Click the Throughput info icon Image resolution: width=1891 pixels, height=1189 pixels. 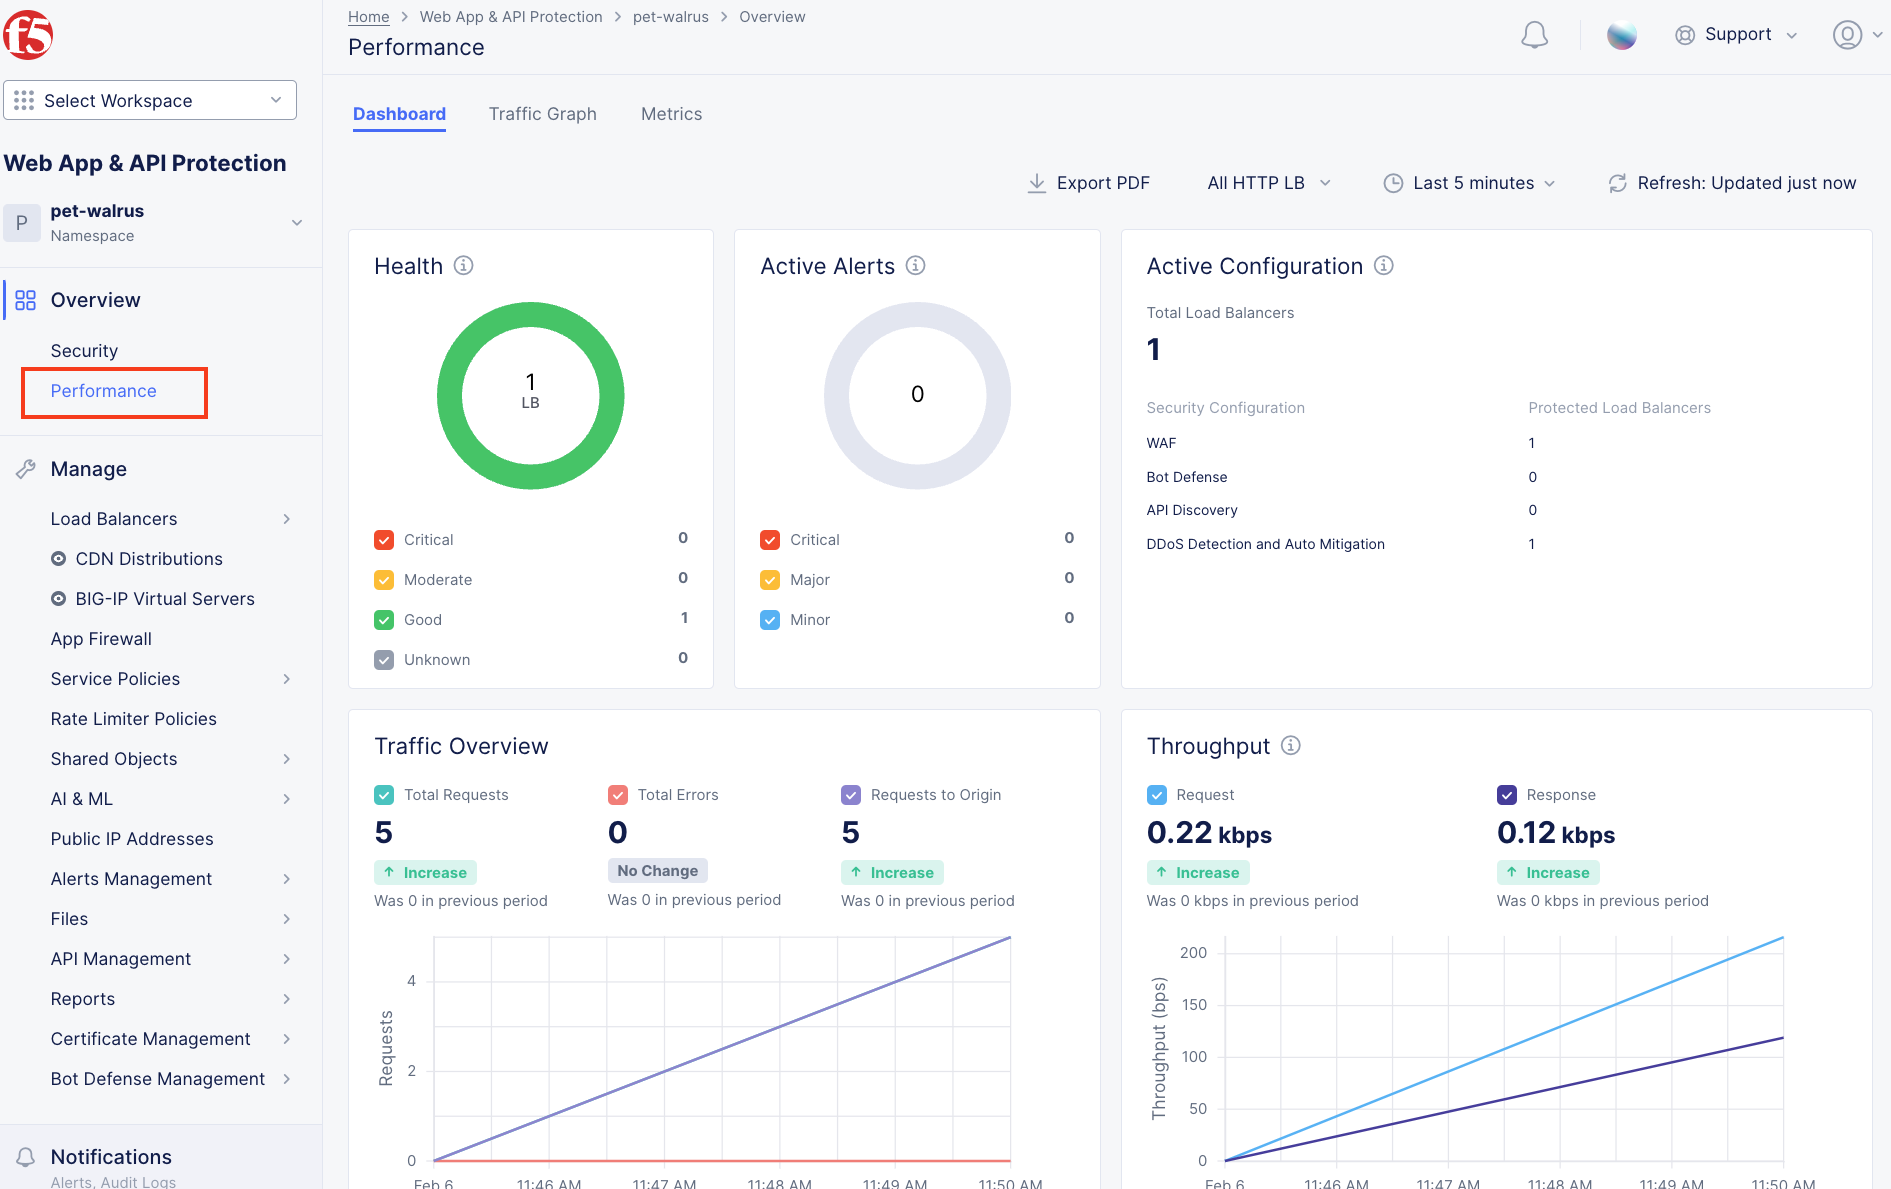[x=1290, y=745]
